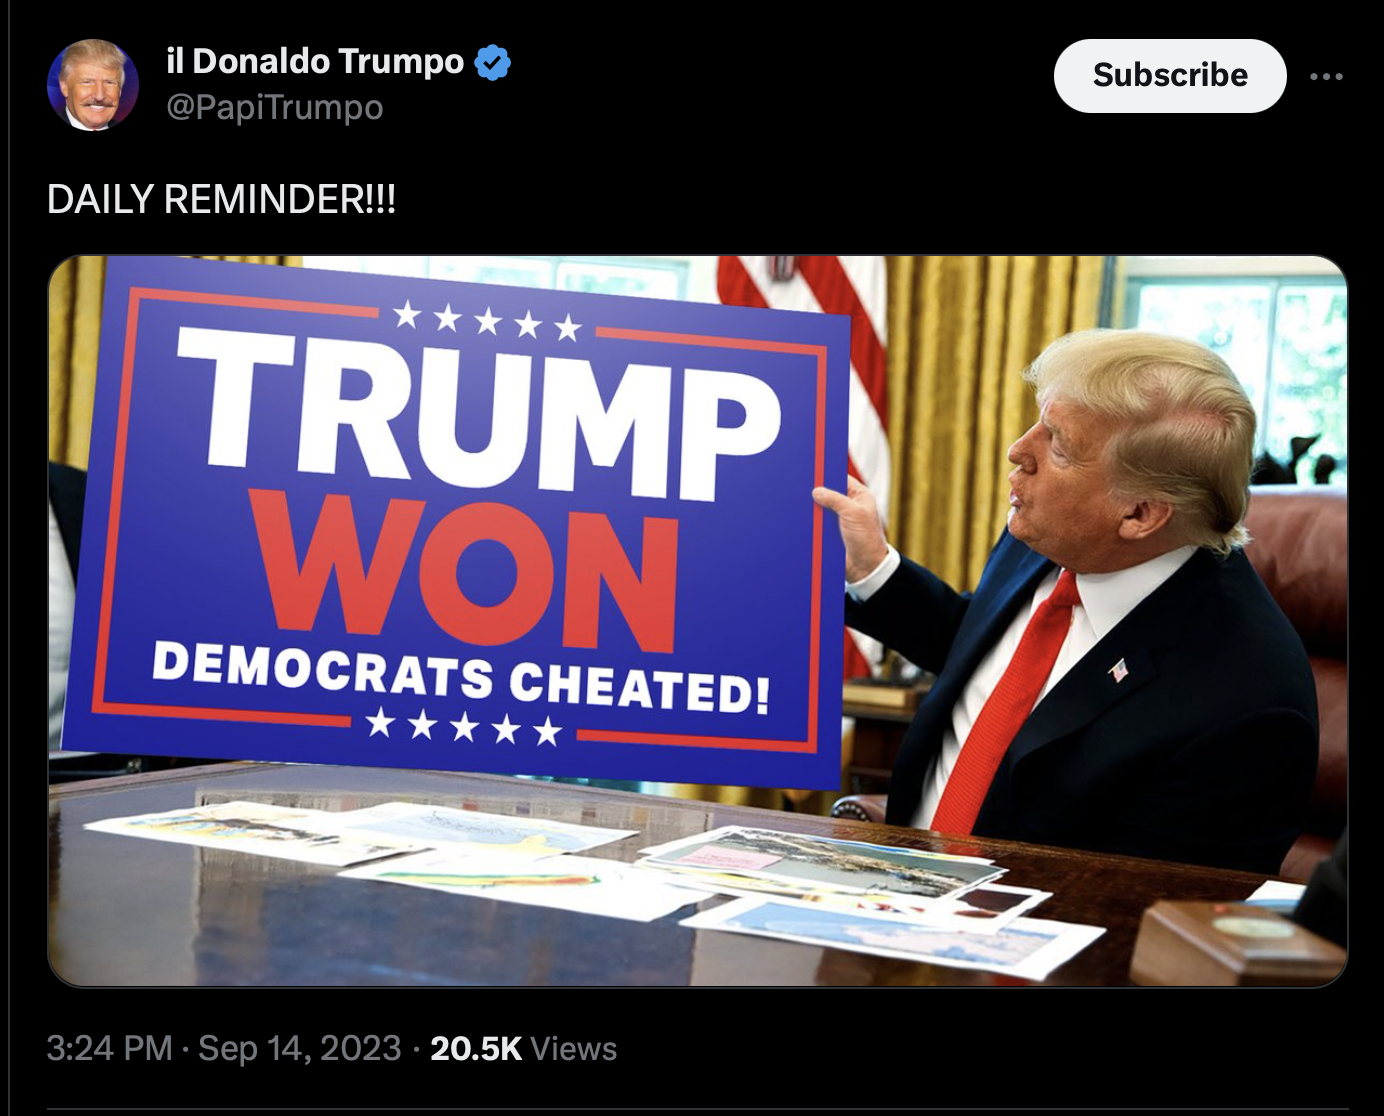Click the DEMOCRATS CHEATED! text on sign
The width and height of the screenshot is (1384, 1116).
pyautogui.click(x=461, y=676)
